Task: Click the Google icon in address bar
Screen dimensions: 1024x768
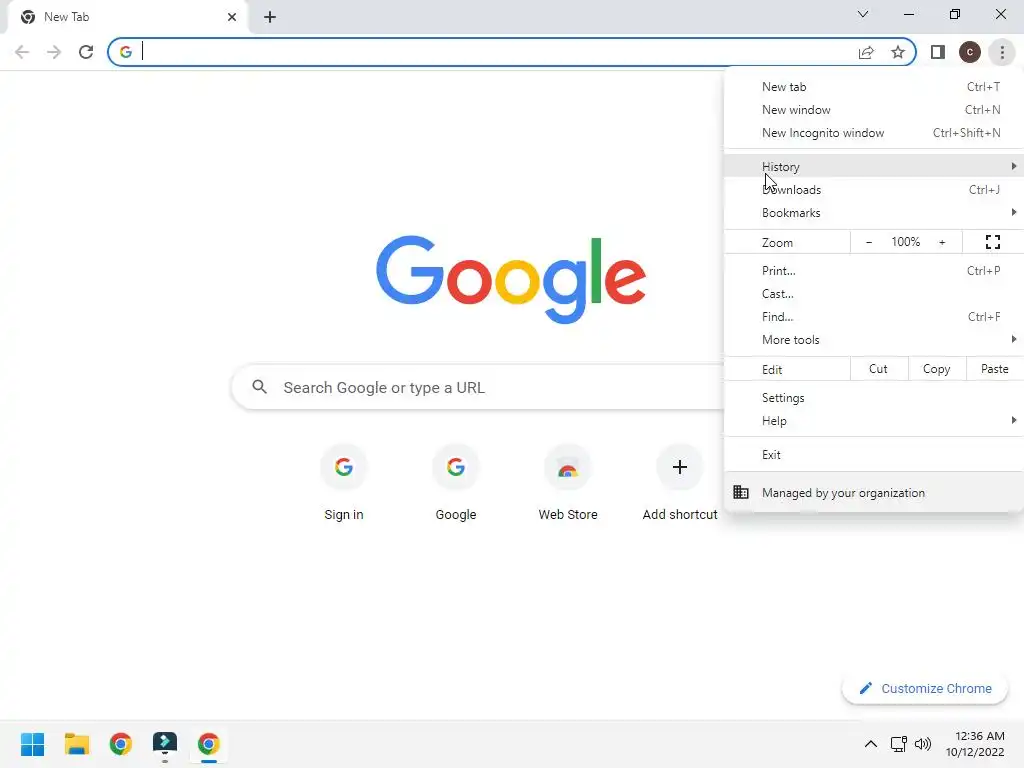Action: point(125,52)
